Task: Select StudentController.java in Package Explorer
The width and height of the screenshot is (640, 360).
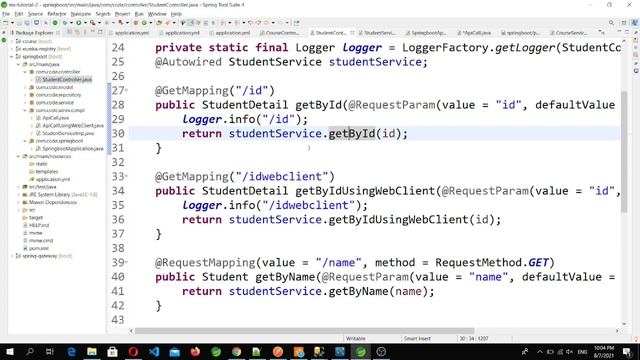Action: pyautogui.click(x=67, y=80)
